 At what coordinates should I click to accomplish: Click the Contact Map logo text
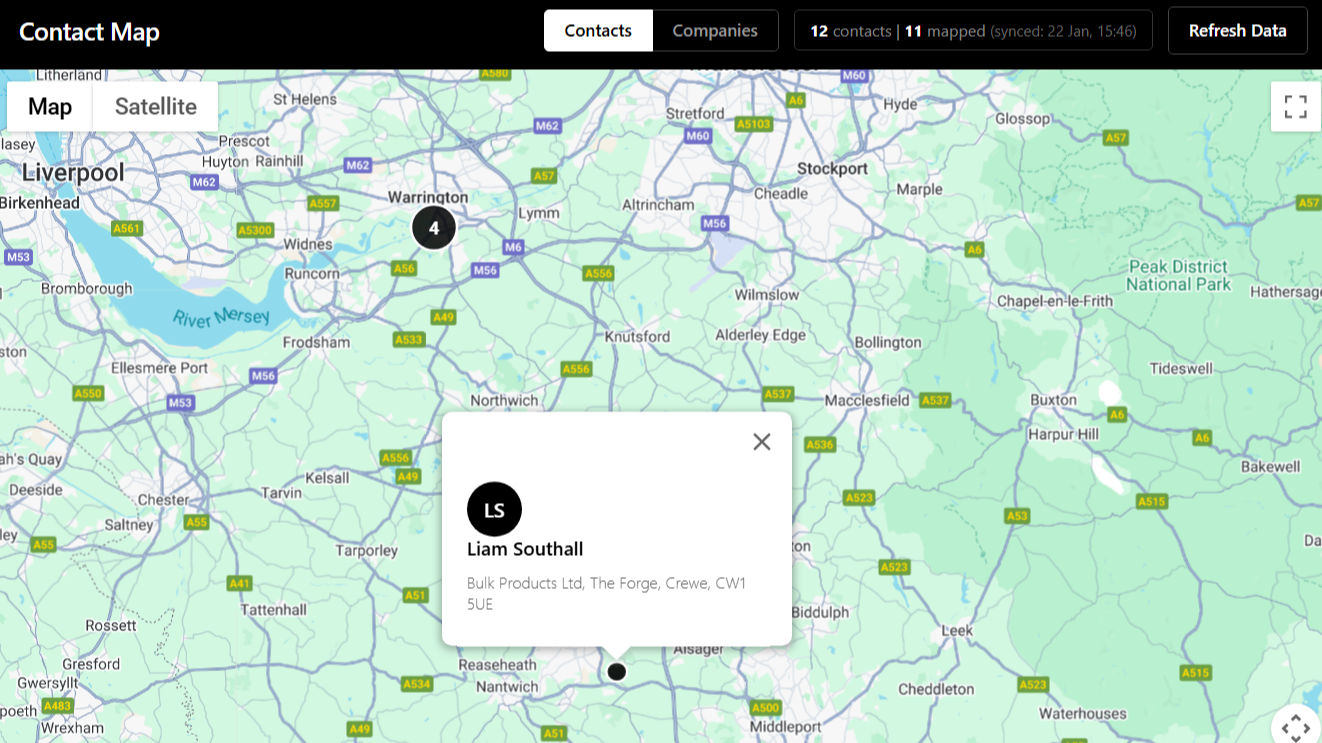click(x=89, y=31)
